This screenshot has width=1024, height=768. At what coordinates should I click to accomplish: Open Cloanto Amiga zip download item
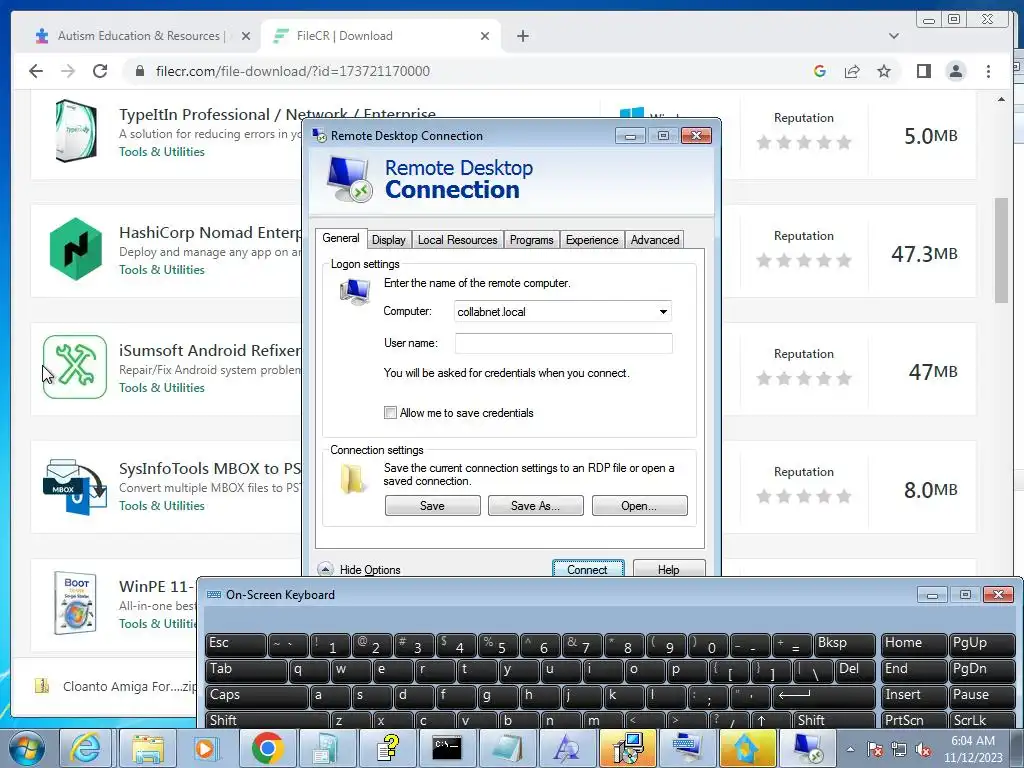tap(114, 686)
